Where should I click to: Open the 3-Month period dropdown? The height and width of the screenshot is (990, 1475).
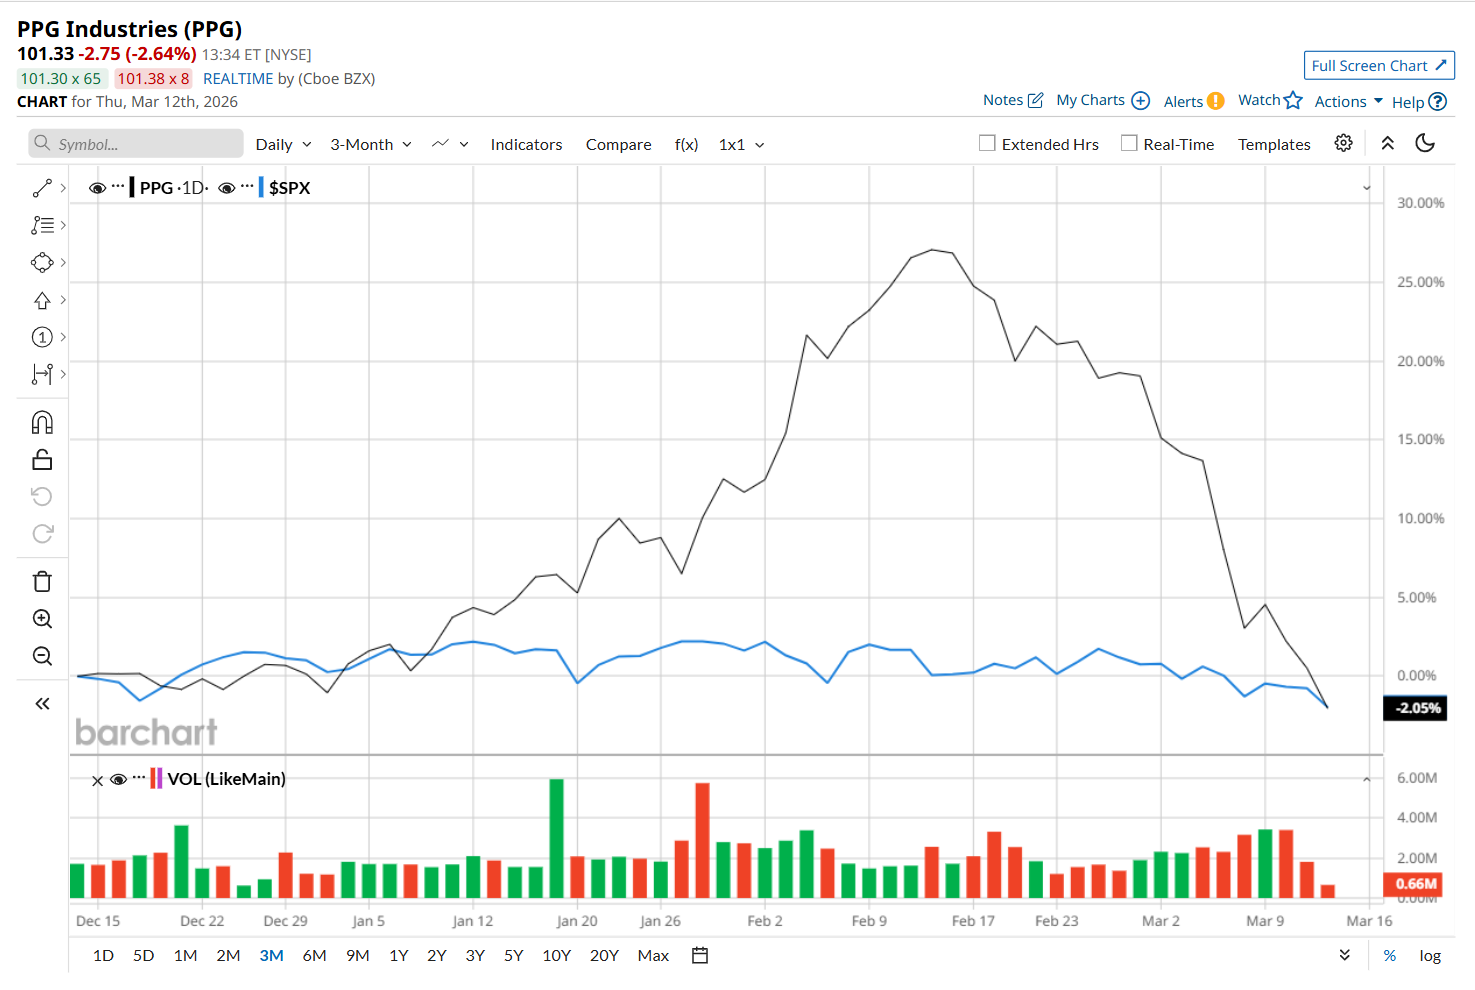coord(371,144)
